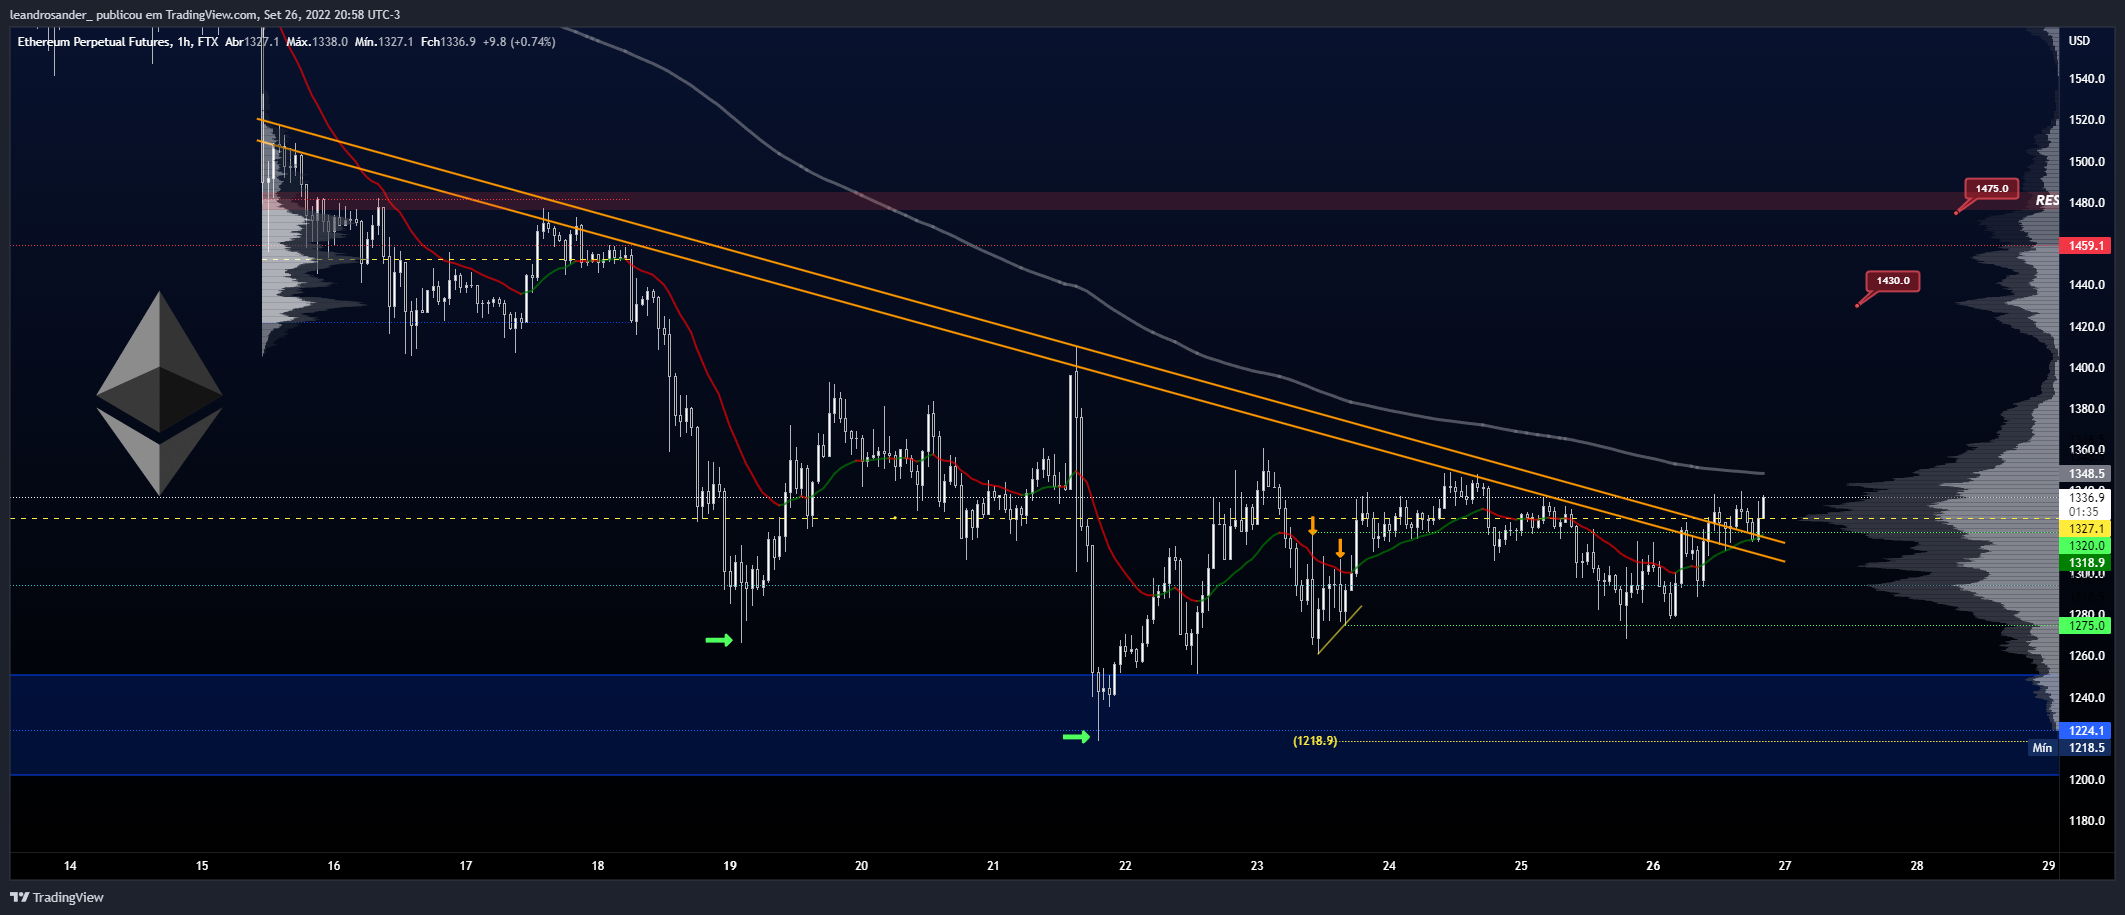The image size is (2125, 915).
Task: Click date 17 on the time axis
Action: 466,866
